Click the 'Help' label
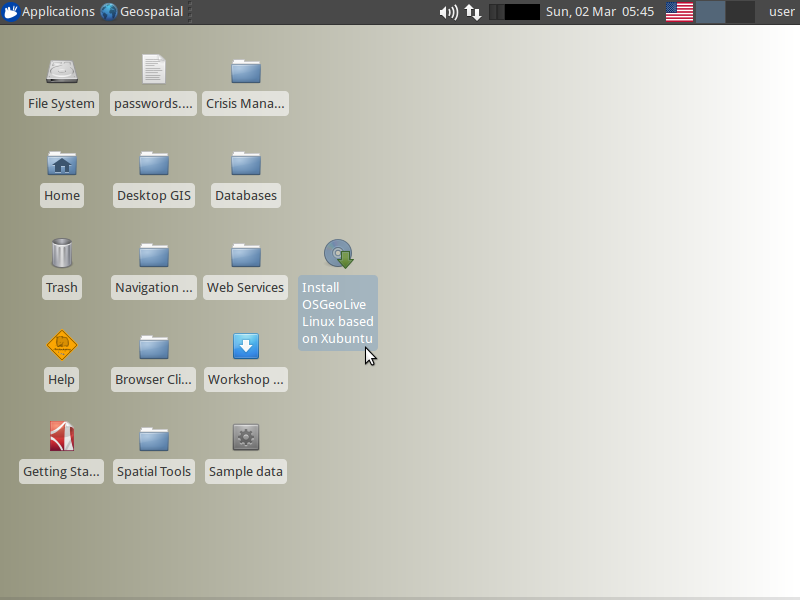This screenshot has height=600, width=800. coord(61,380)
